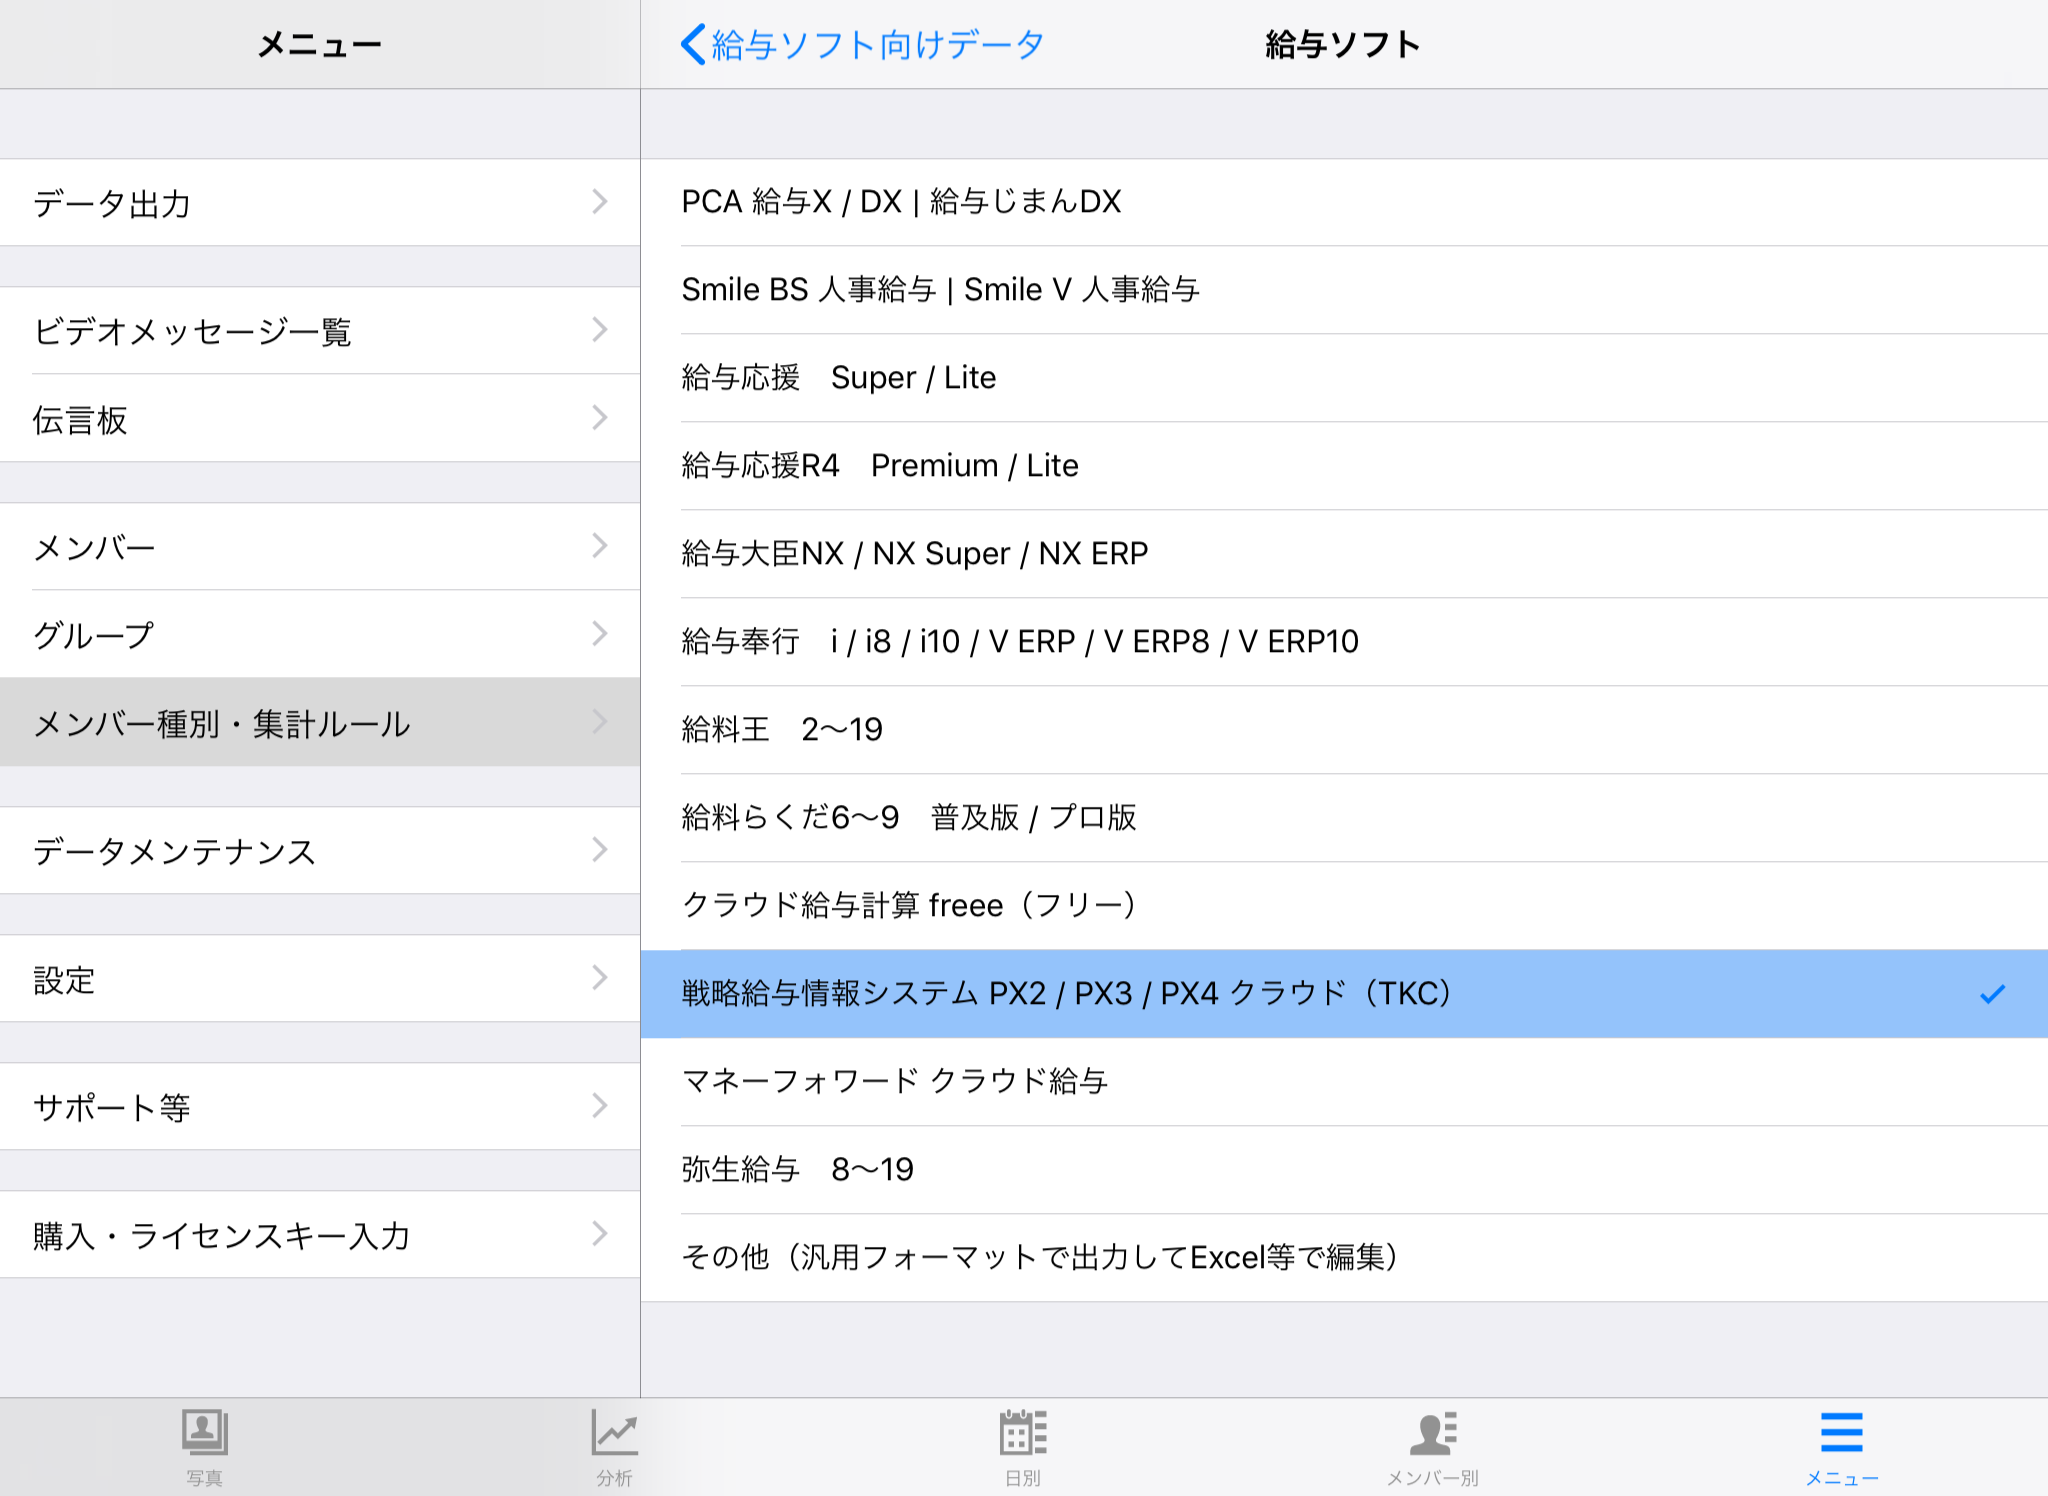The image size is (2048, 1496).
Task: Open the 分析 chart tab icon
Action: click(614, 1432)
